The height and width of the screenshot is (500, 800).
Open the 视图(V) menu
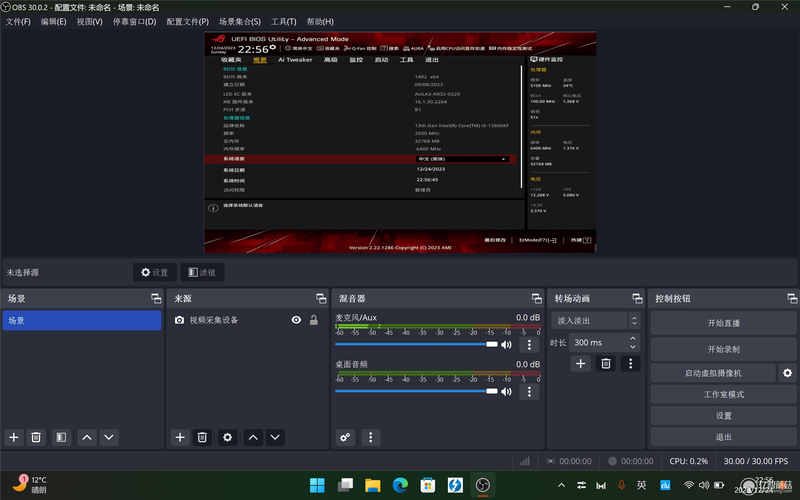click(90, 21)
